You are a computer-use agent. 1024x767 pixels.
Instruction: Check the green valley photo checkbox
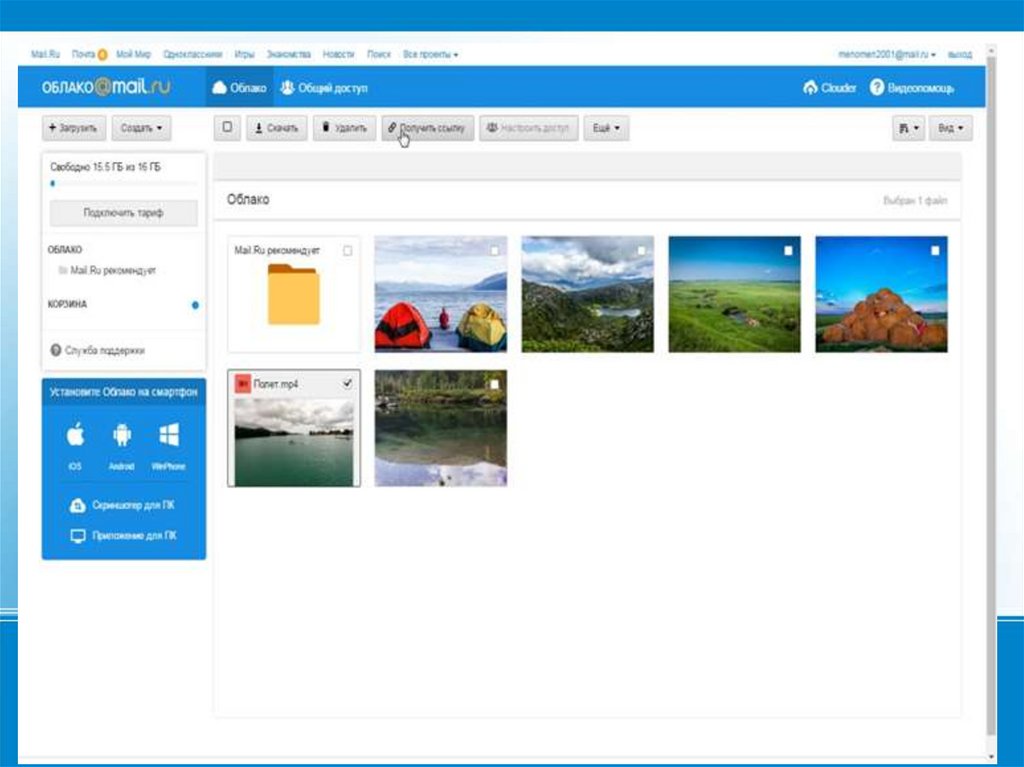click(x=788, y=251)
